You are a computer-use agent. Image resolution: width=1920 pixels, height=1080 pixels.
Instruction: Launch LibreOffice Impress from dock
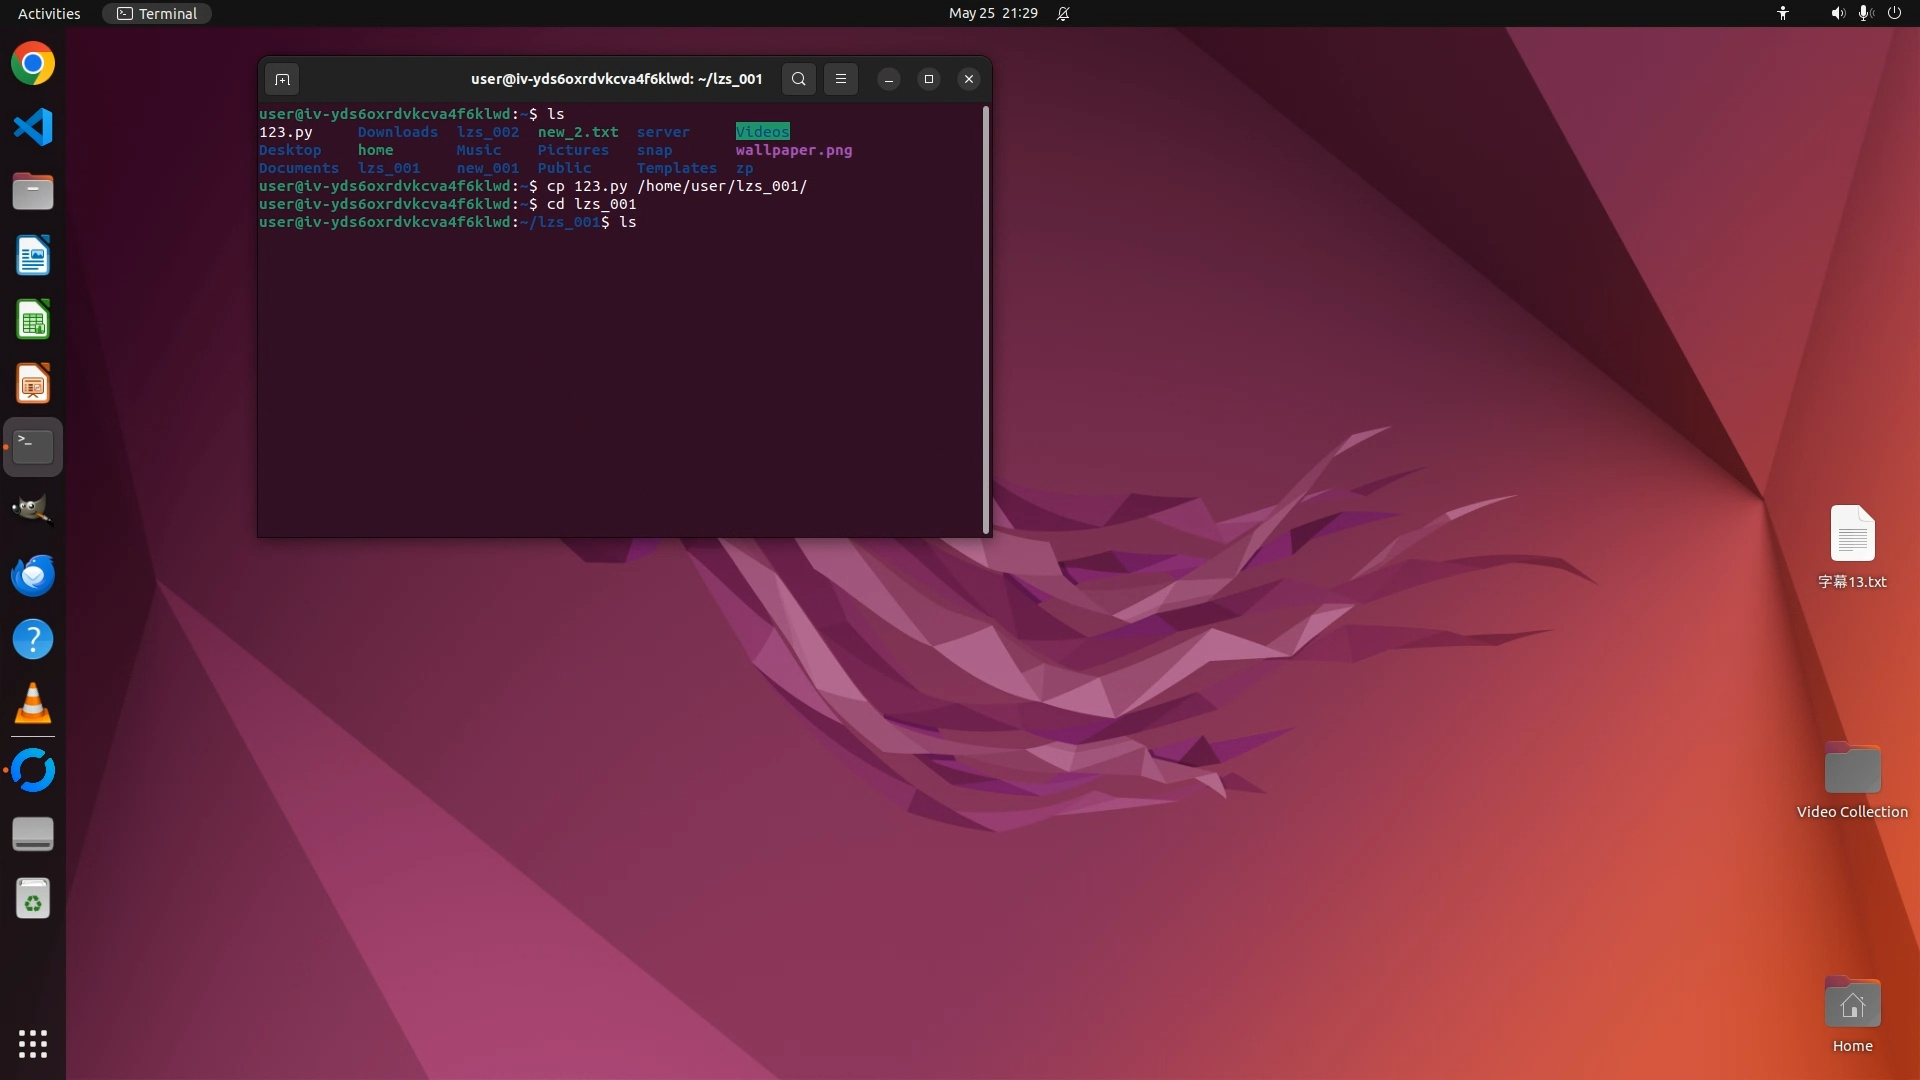[33, 384]
